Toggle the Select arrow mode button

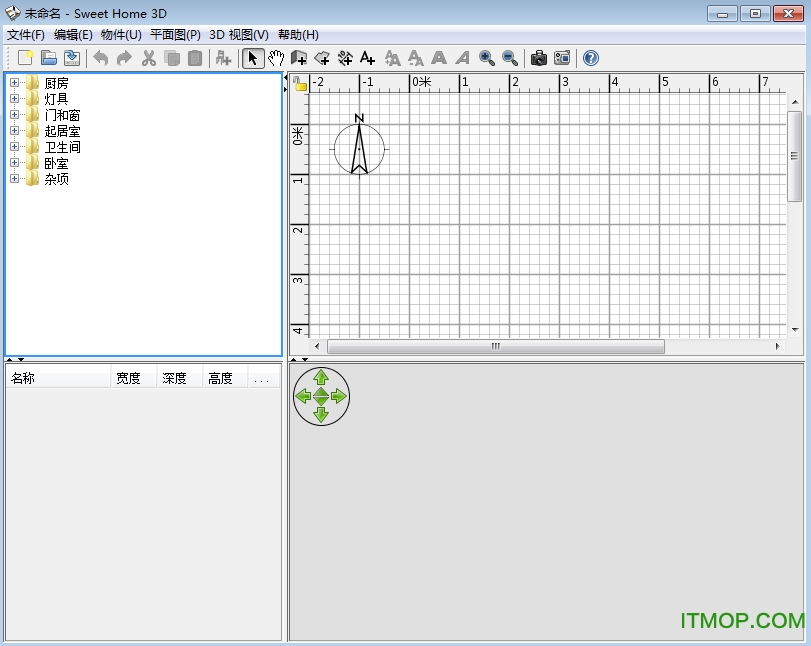pos(253,58)
